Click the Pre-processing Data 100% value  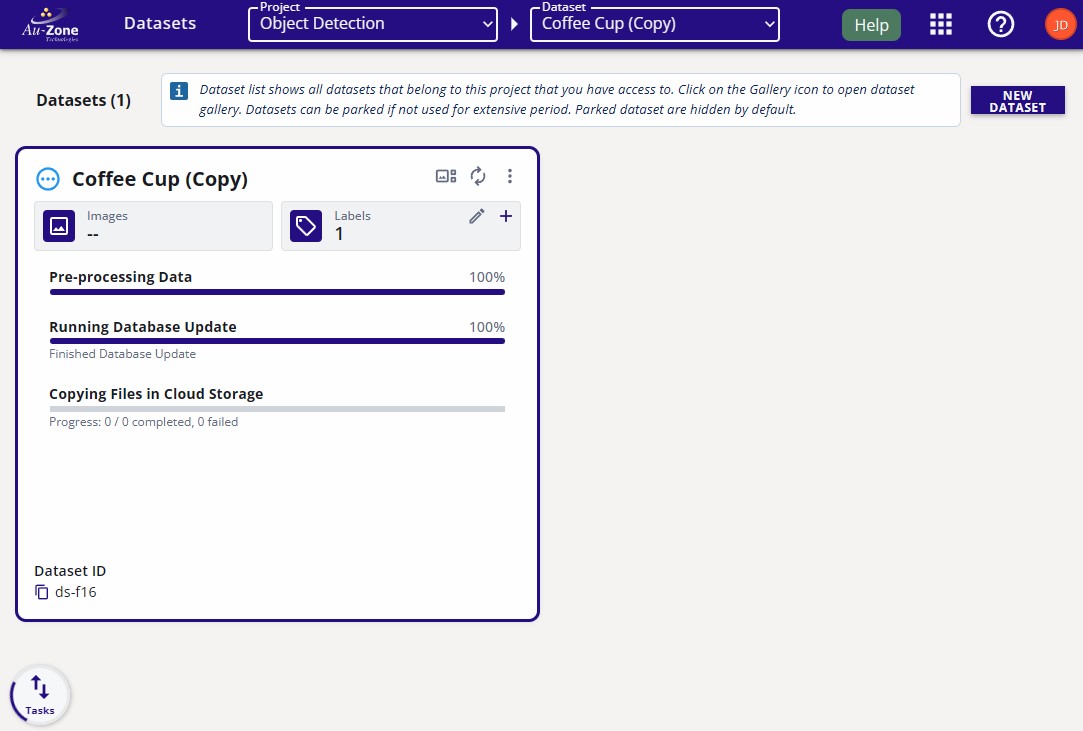click(x=487, y=277)
